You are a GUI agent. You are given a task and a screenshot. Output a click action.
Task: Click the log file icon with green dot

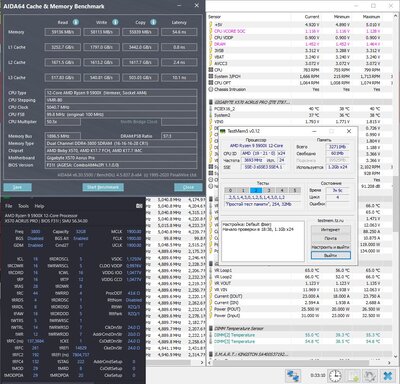pos(353,376)
